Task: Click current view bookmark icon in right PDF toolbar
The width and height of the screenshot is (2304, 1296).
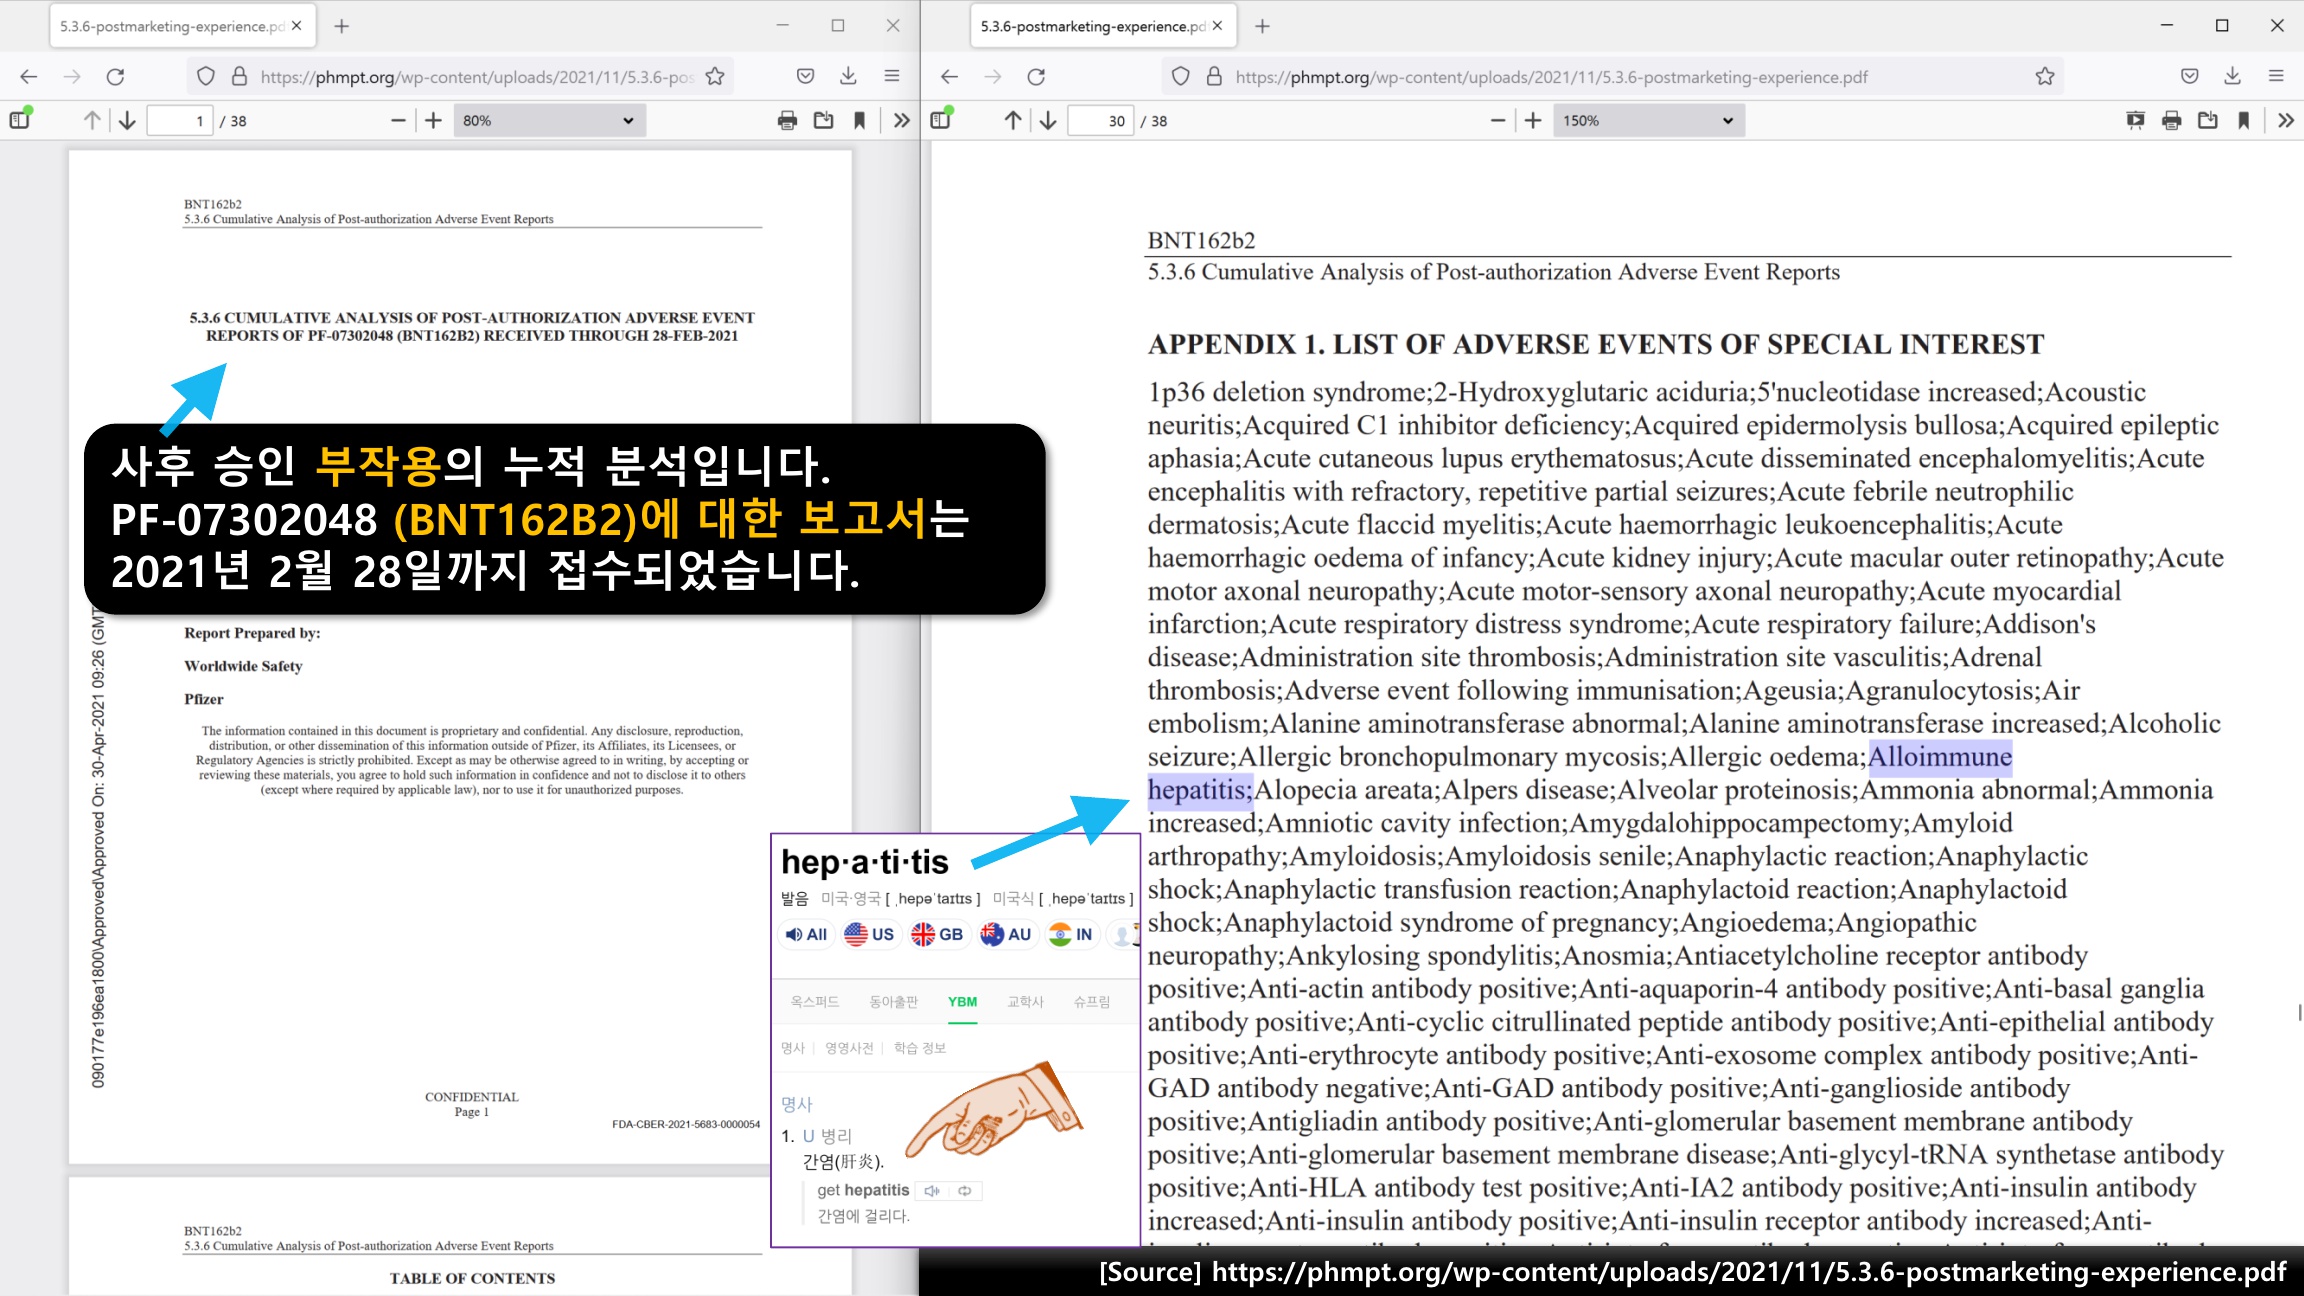Action: coord(2243,120)
